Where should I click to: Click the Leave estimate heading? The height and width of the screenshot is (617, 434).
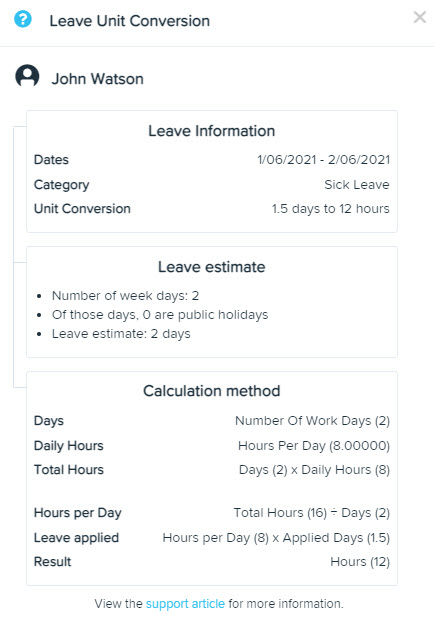pos(212,267)
